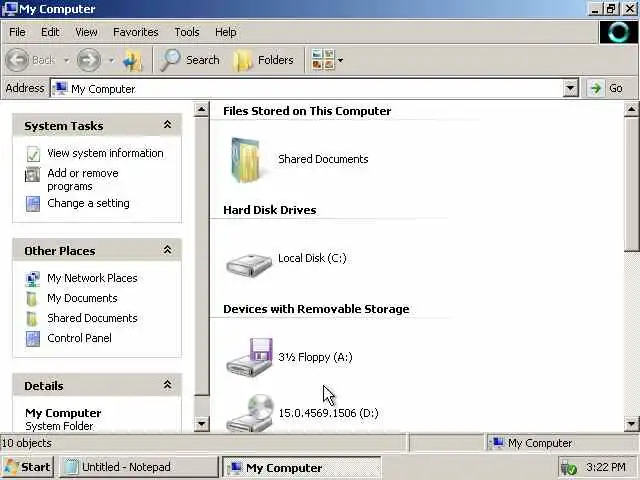Image resolution: width=640 pixels, height=480 pixels.
Task: Click the My Network Places icon
Action: tap(33, 278)
